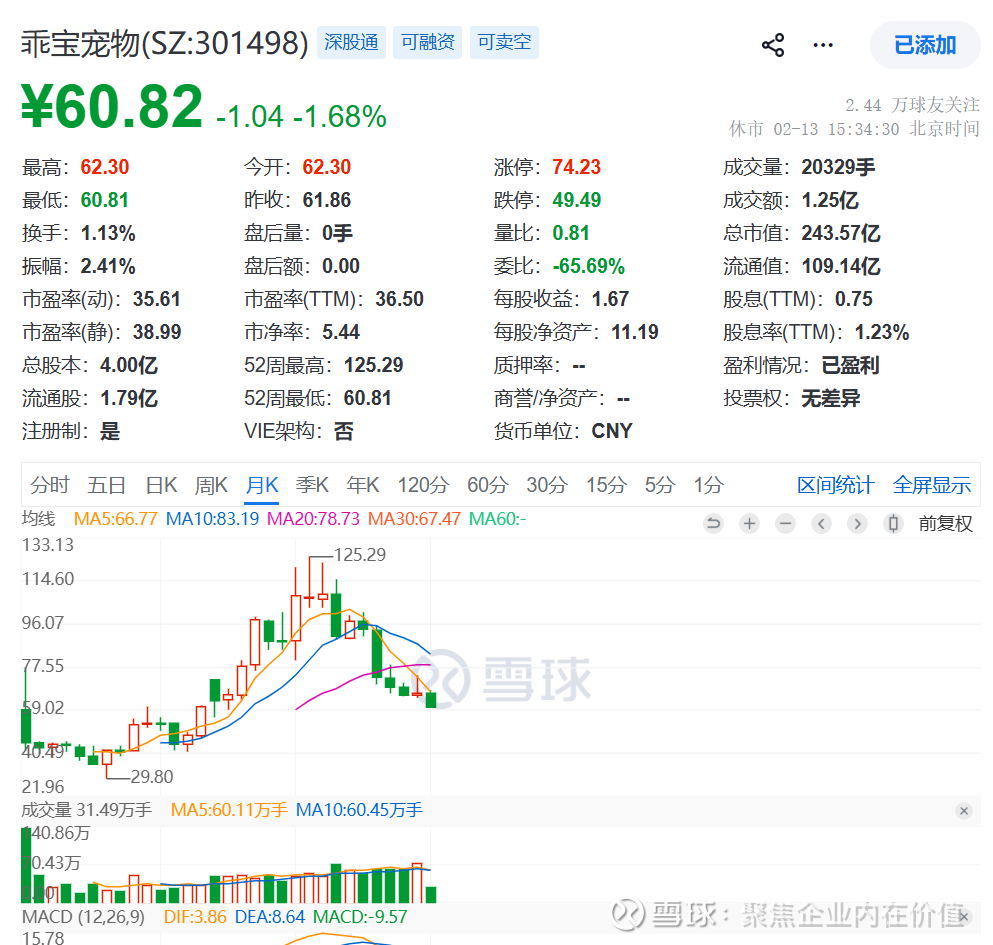Image resolution: width=993 pixels, height=945 pixels.
Task: Click the current price ¥60.82
Action: (112, 106)
